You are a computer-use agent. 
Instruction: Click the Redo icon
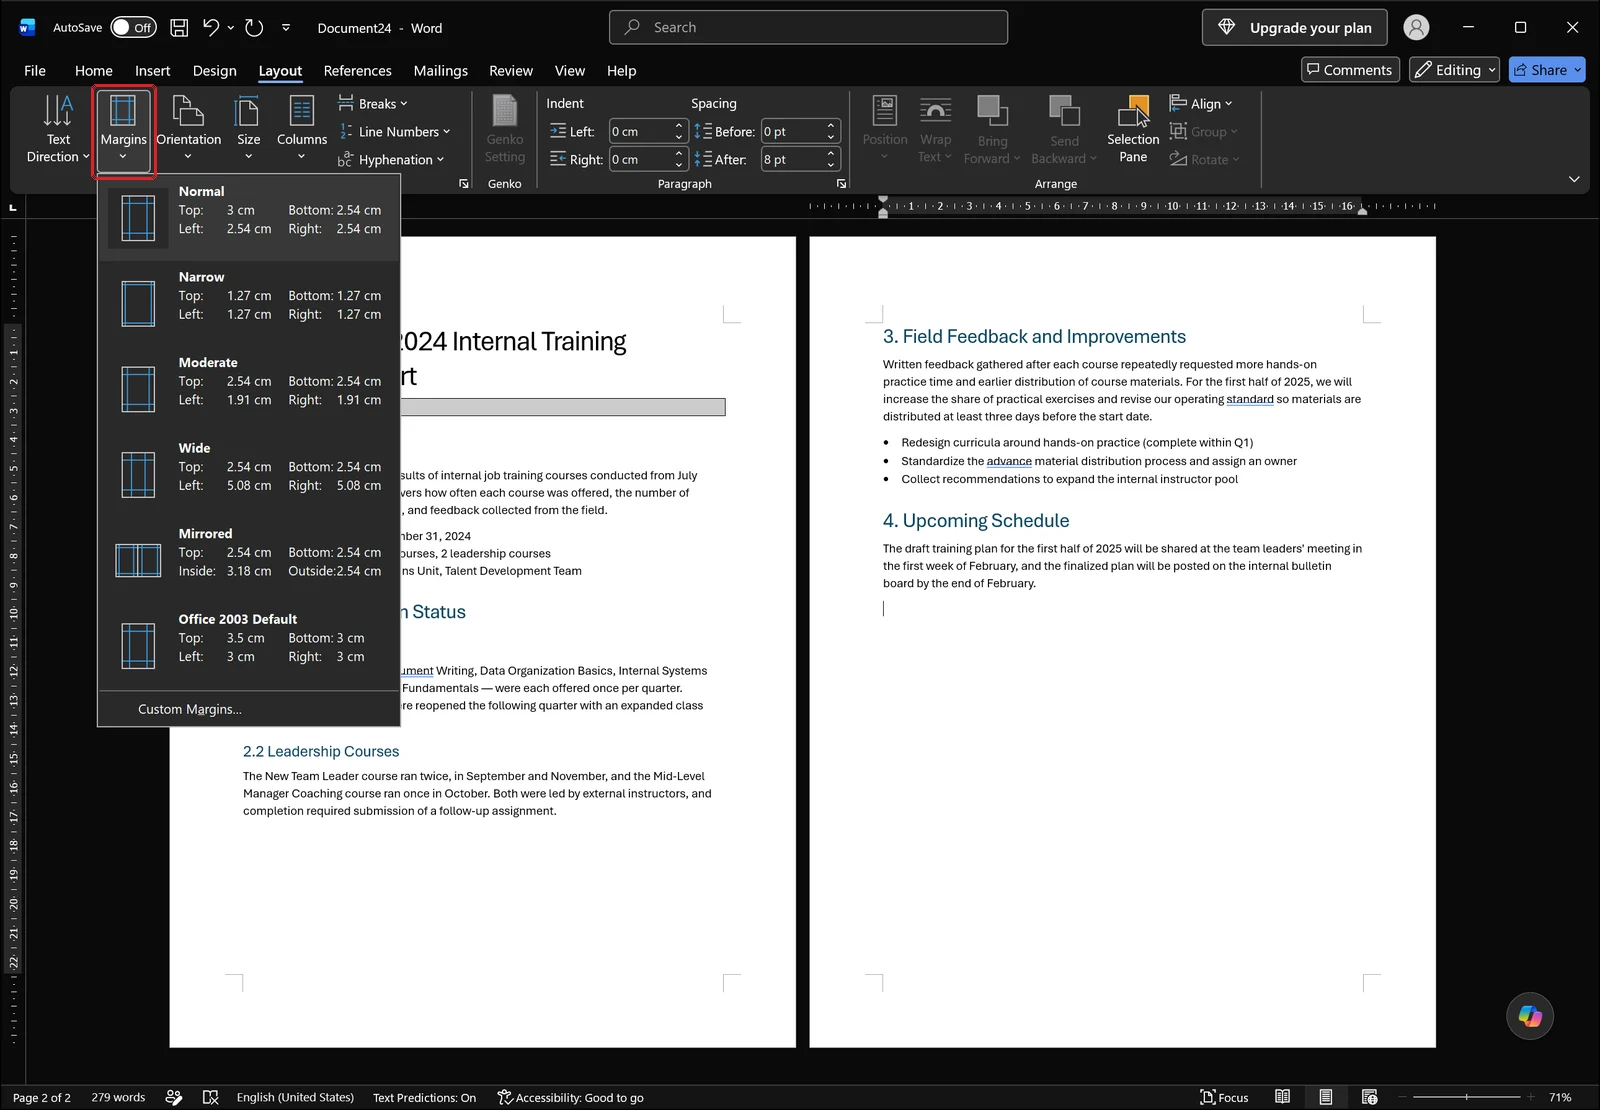[x=254, y=28]
